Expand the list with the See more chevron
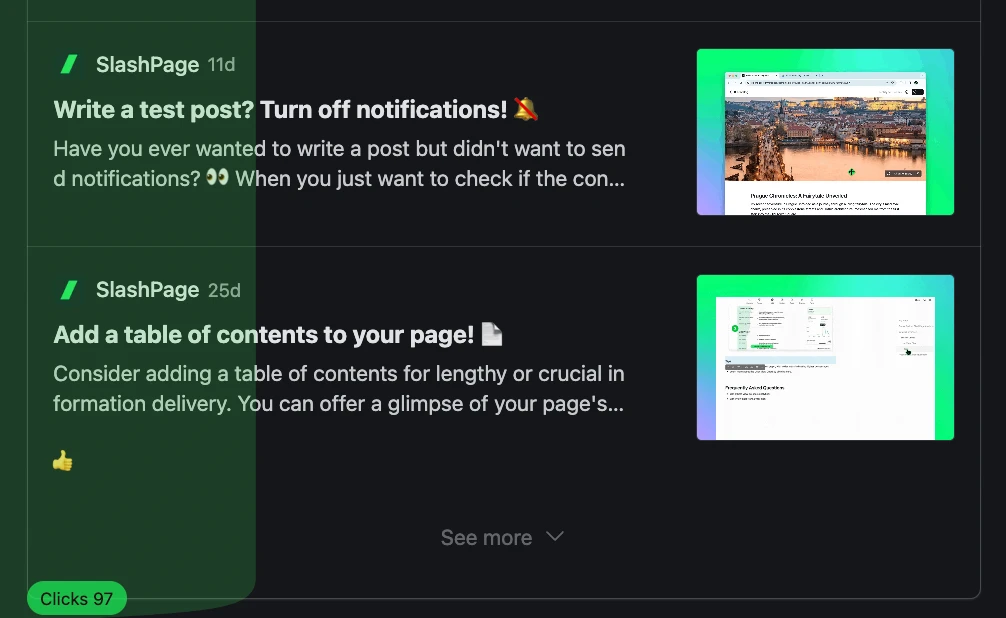 pyautogui.click(x=554, y=536)
